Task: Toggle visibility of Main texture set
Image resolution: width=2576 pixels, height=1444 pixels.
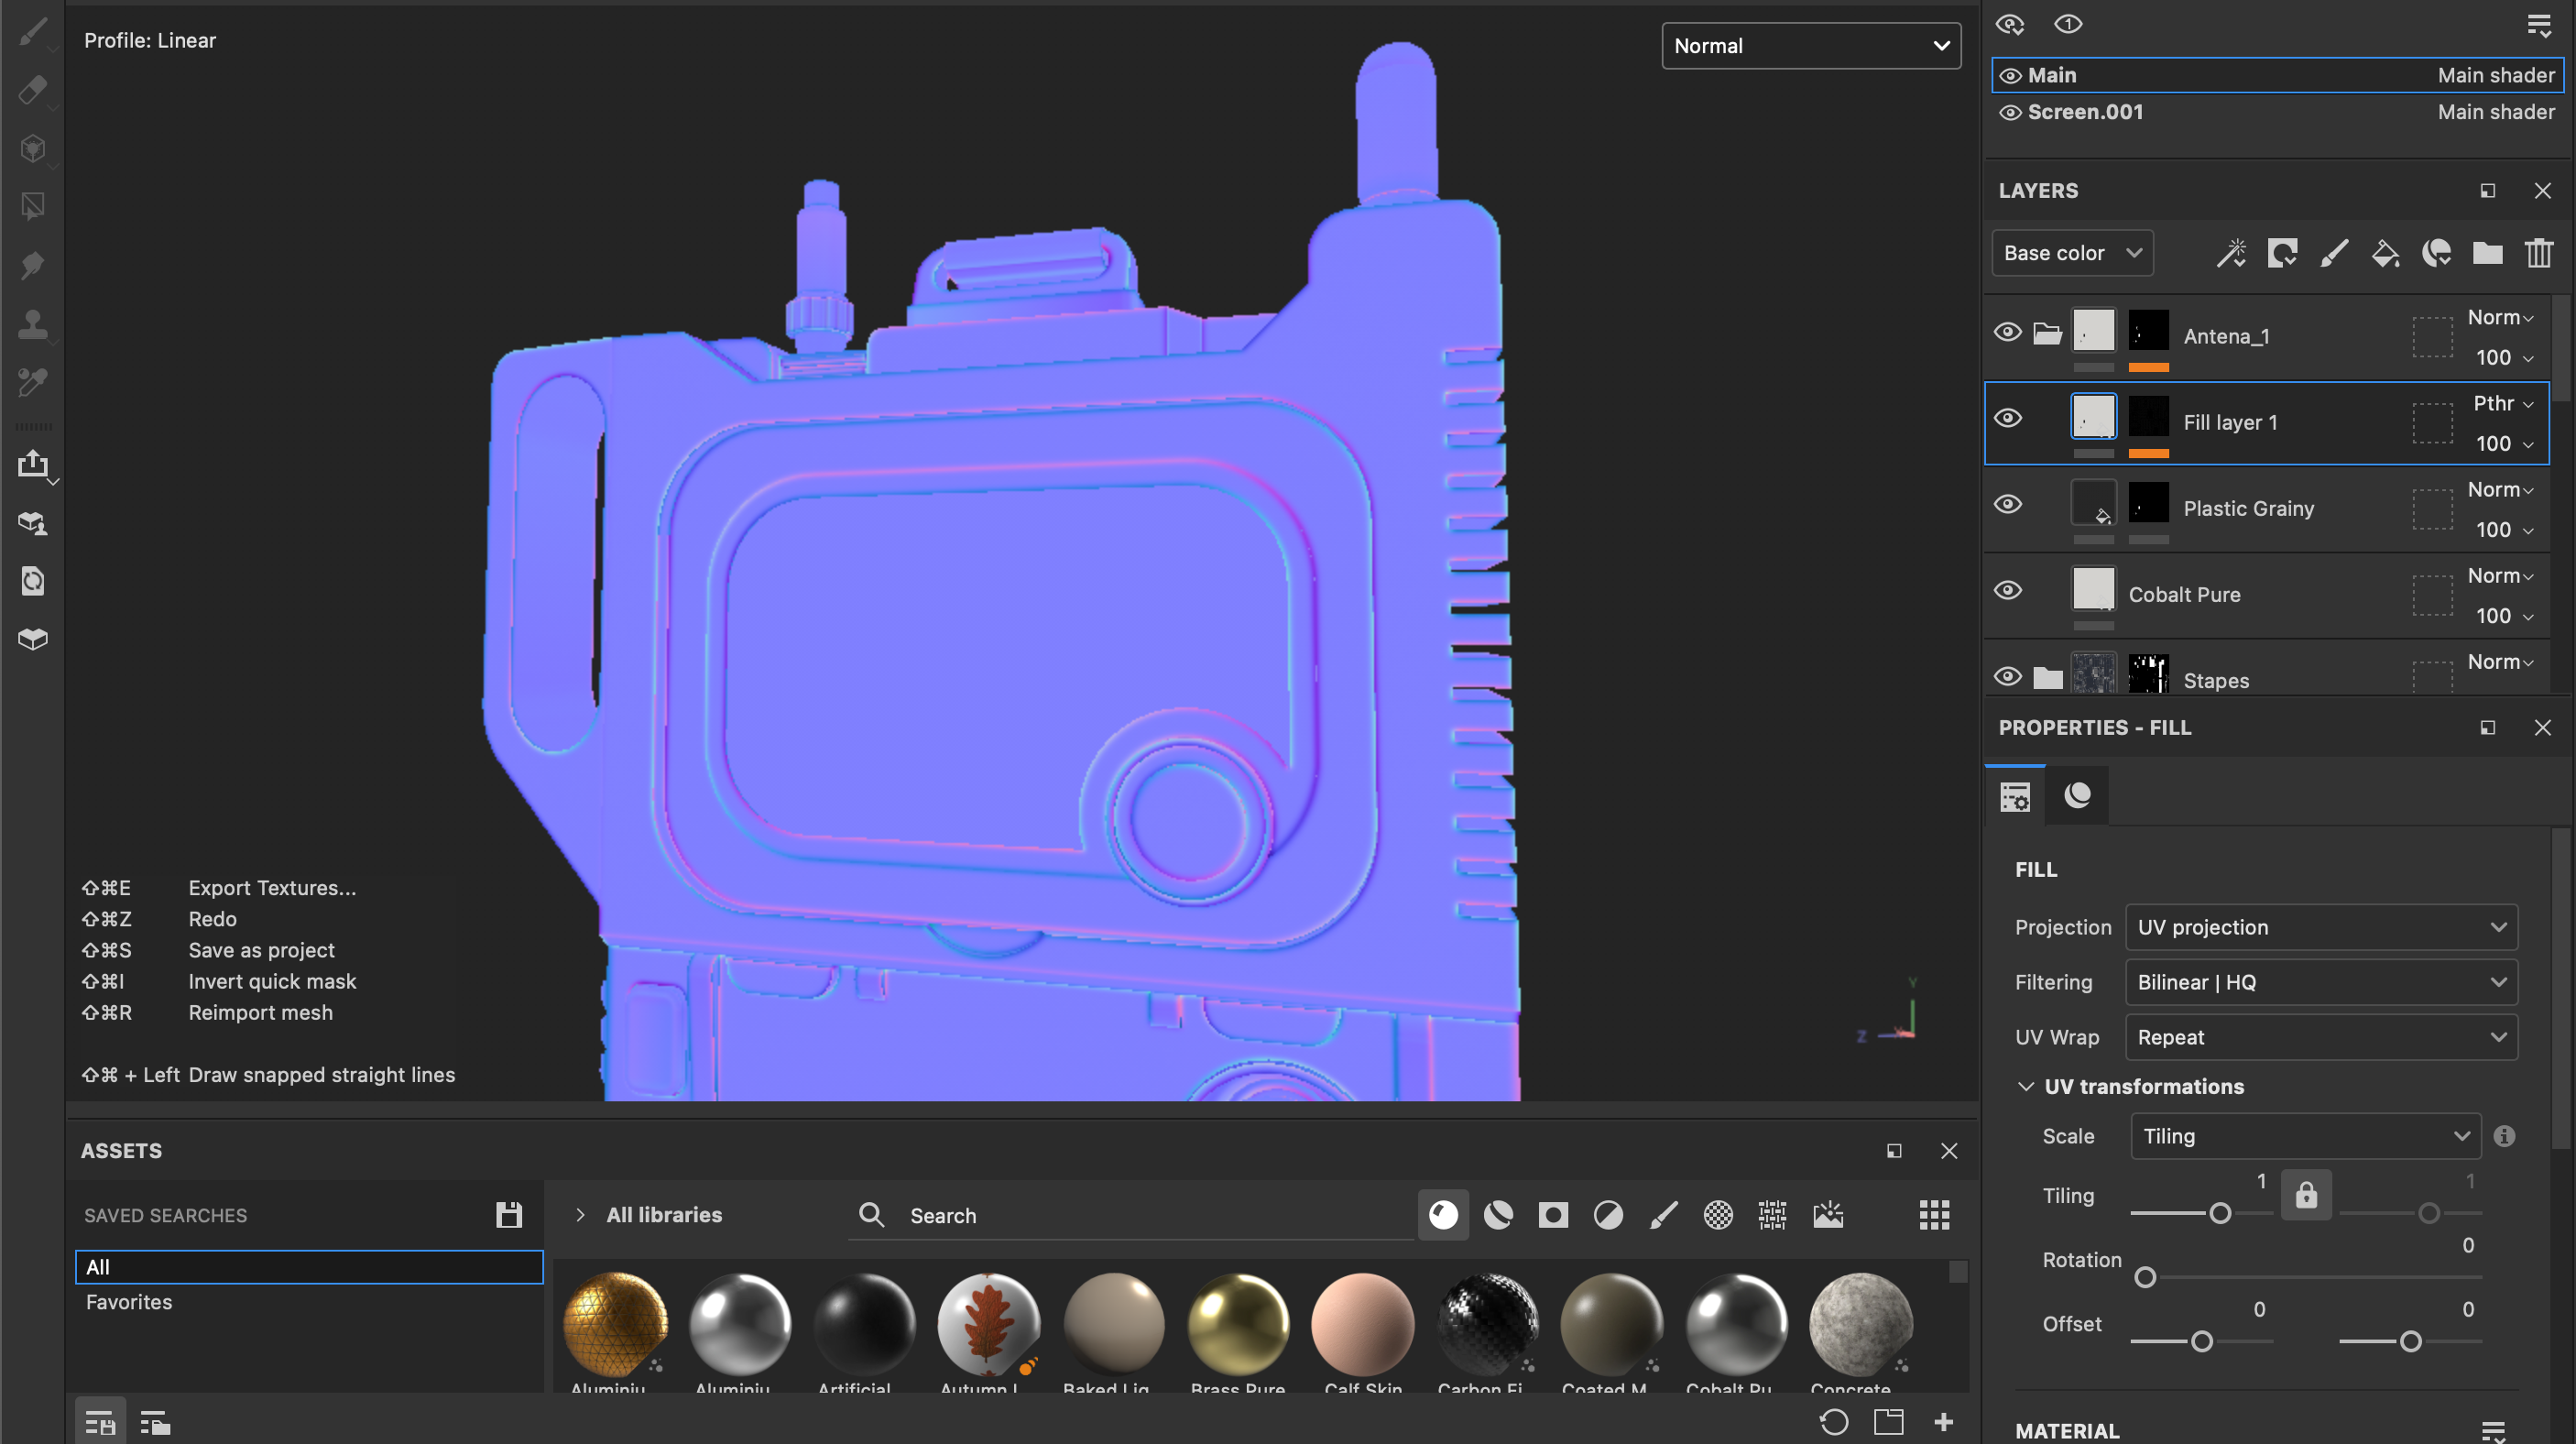Action: click(2010, 76)
